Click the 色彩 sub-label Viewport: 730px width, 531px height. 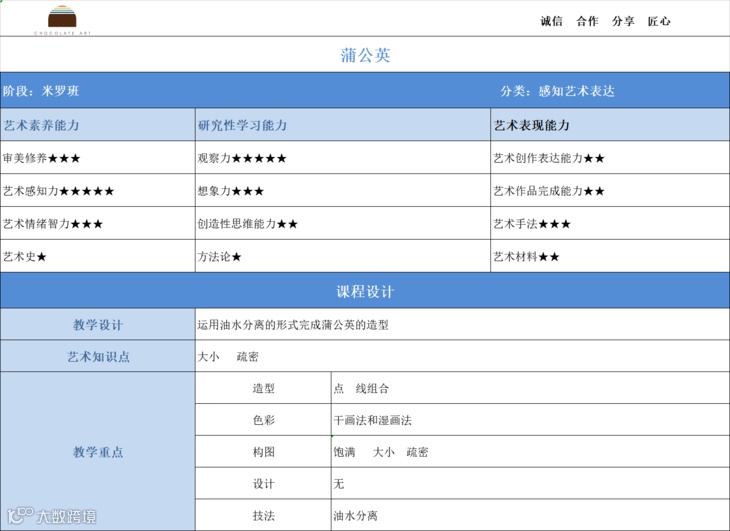click(264, 420)
